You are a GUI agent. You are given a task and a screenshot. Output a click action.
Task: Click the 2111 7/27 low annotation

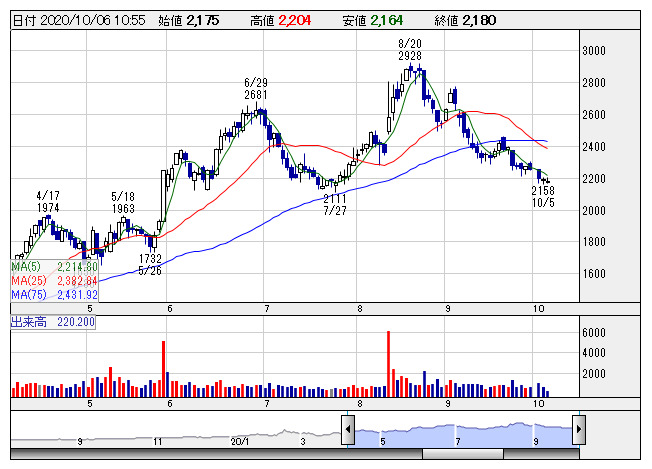point(335,204)
